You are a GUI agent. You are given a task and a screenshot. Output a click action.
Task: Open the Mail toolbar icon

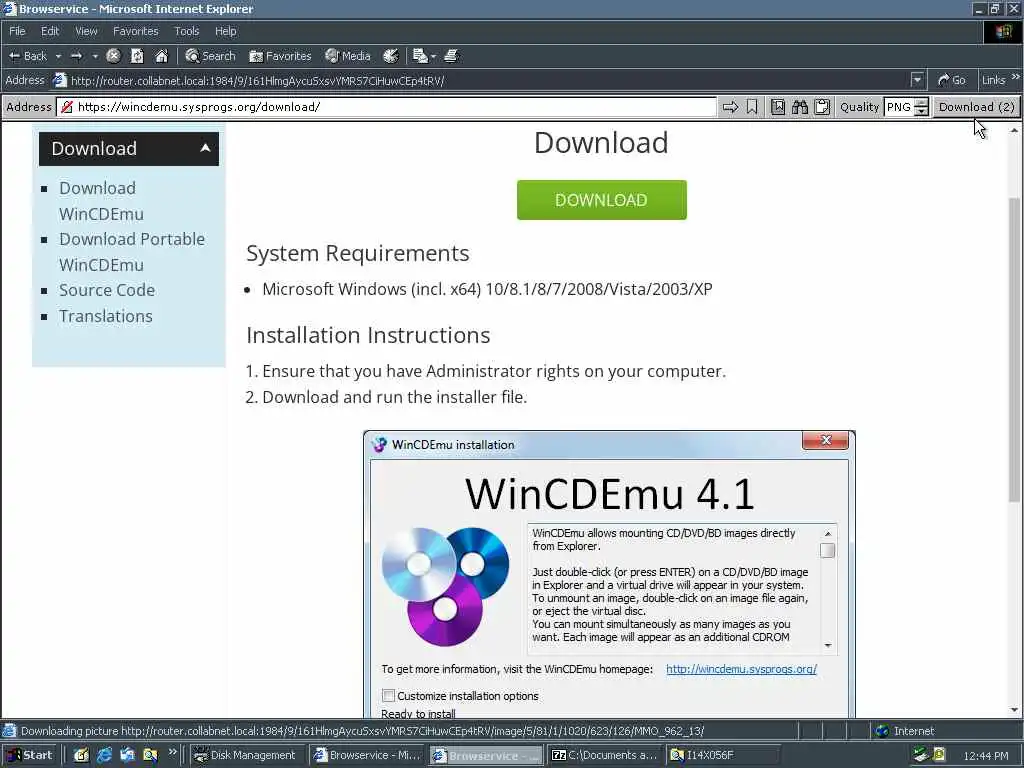click(x=420, y=56)
